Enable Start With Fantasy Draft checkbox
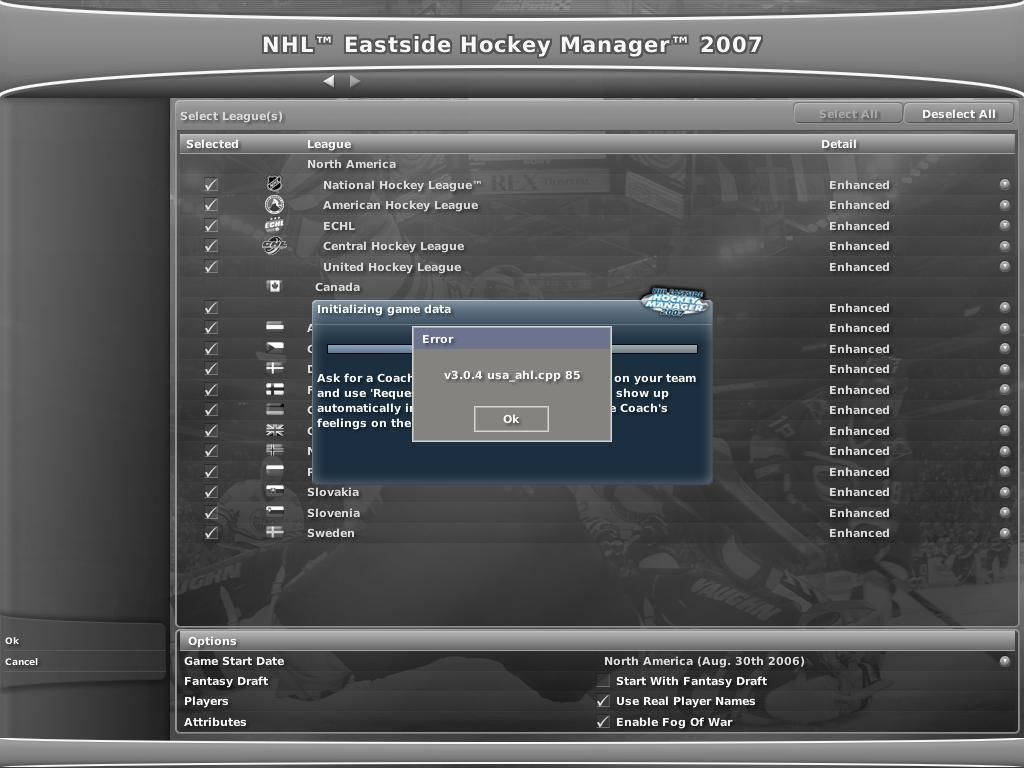Viewport: 1024px width, 768px height. click(603, 680)
